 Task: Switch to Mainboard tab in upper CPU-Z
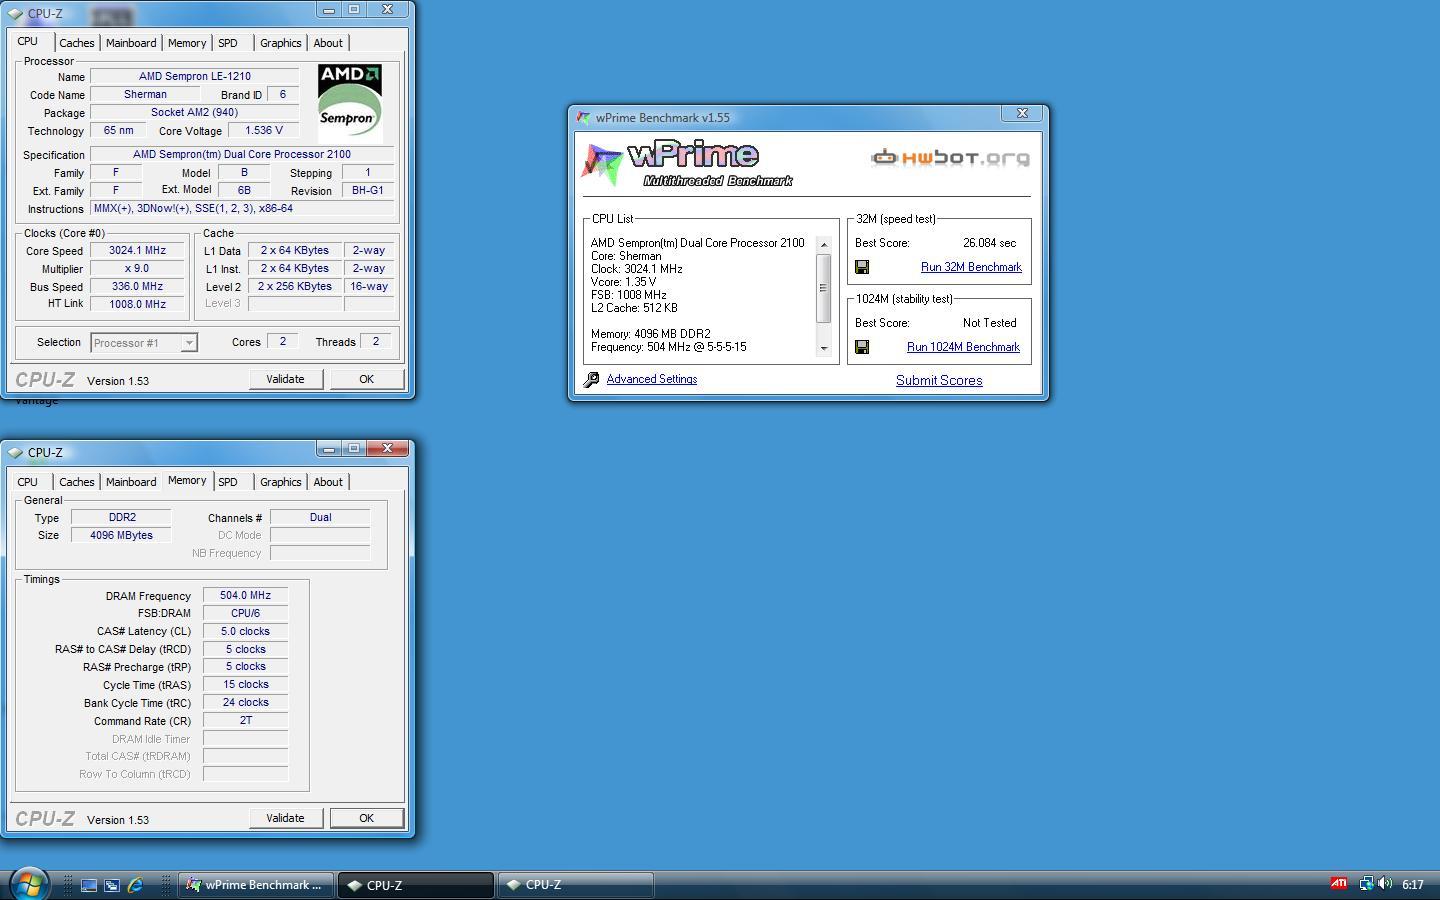[131, 43]
